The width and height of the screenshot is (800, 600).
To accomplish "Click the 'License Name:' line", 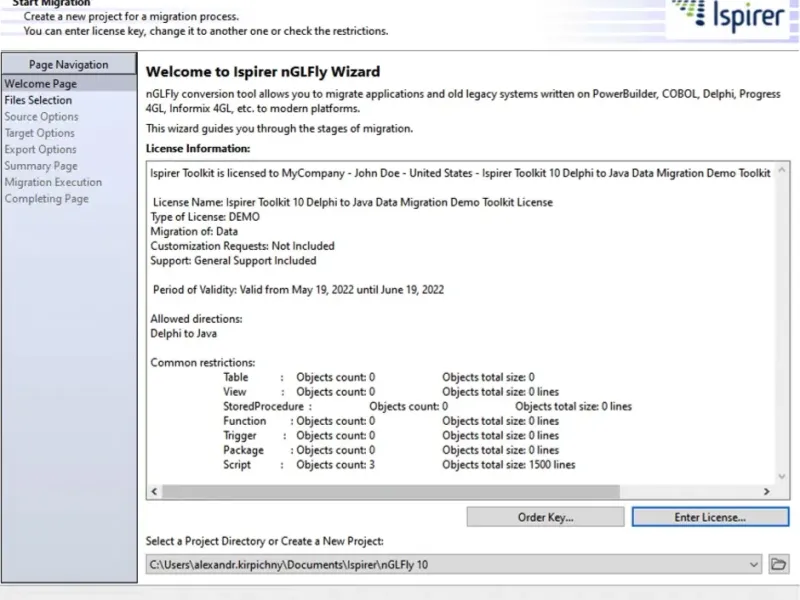I will tap(353, 203).
